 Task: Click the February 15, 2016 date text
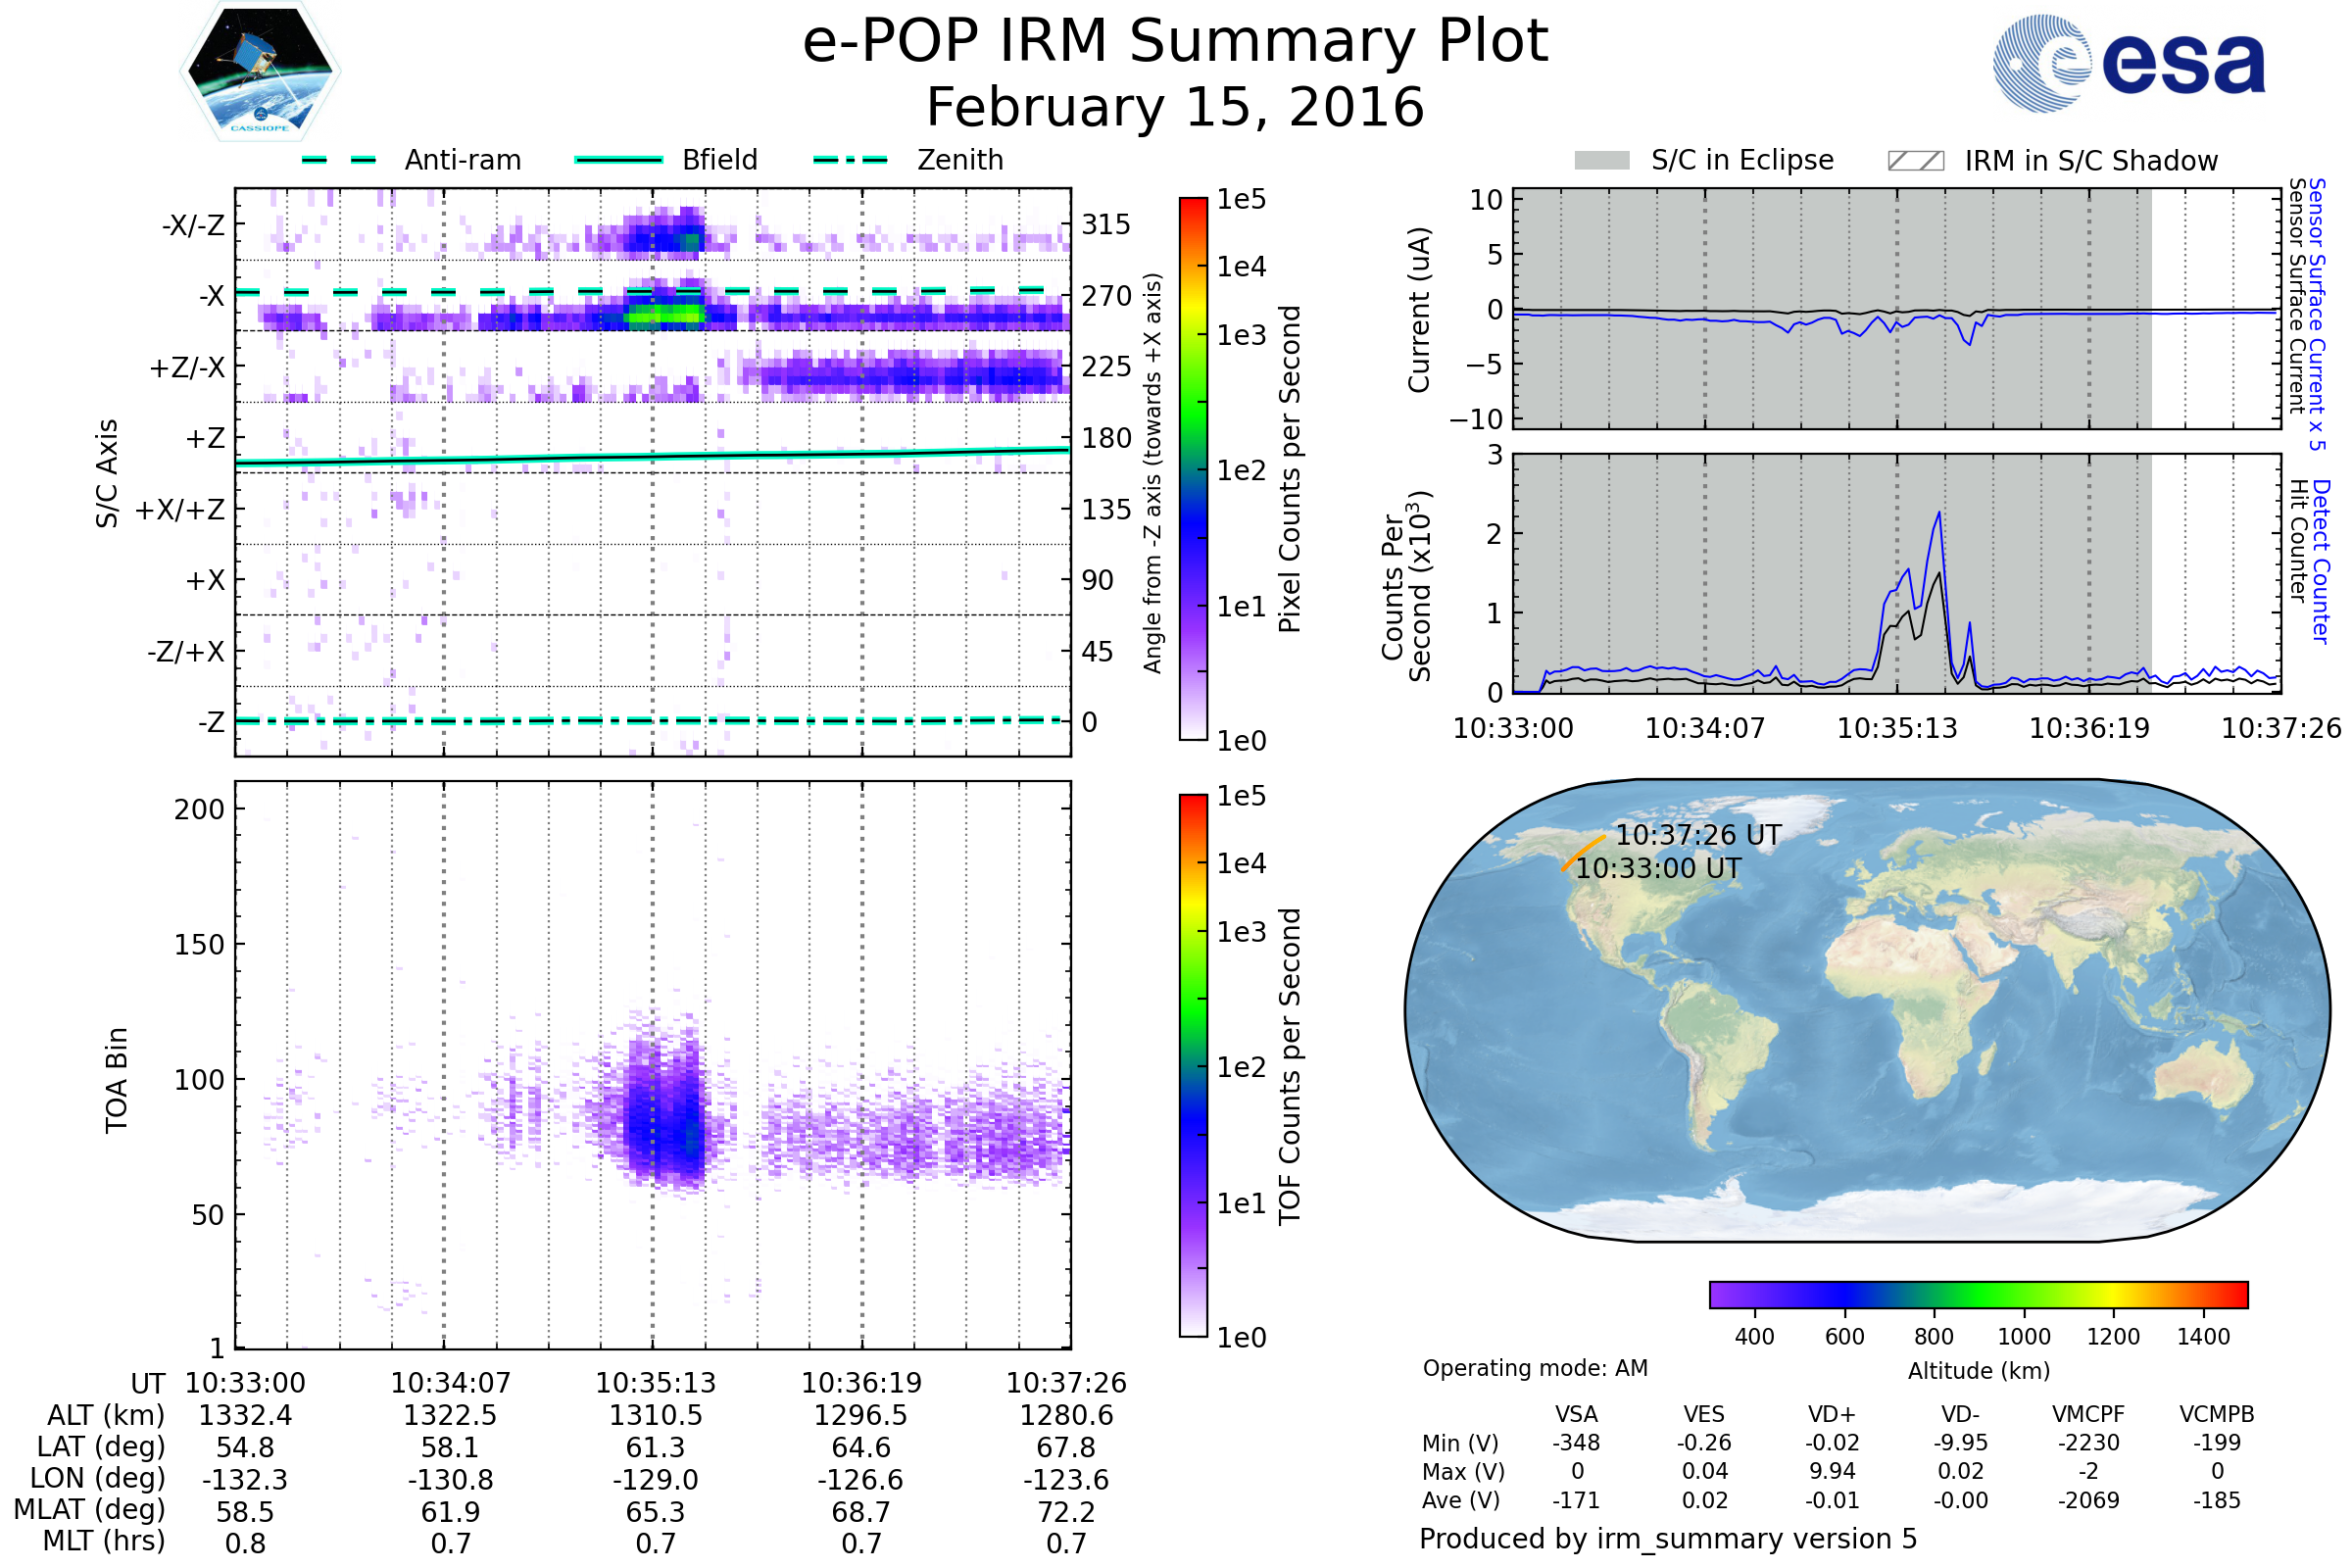point(1175,108)
